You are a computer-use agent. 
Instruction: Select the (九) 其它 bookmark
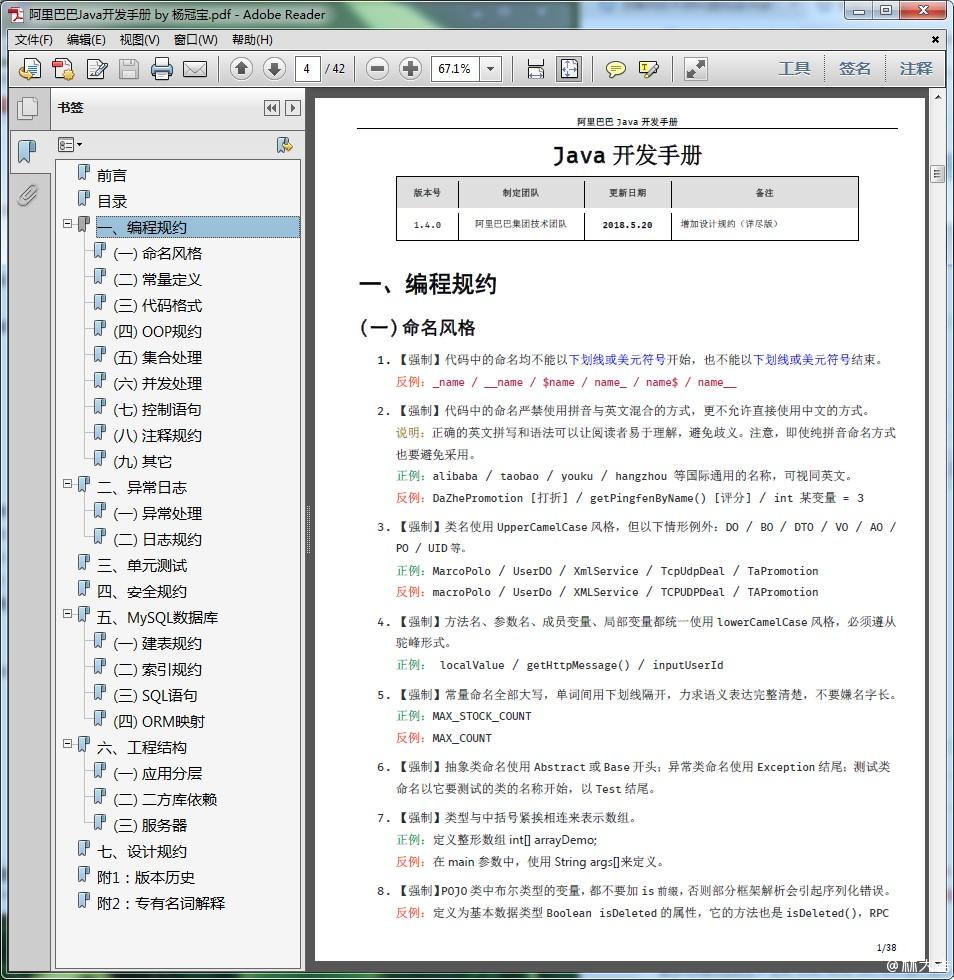pos(143,461)
